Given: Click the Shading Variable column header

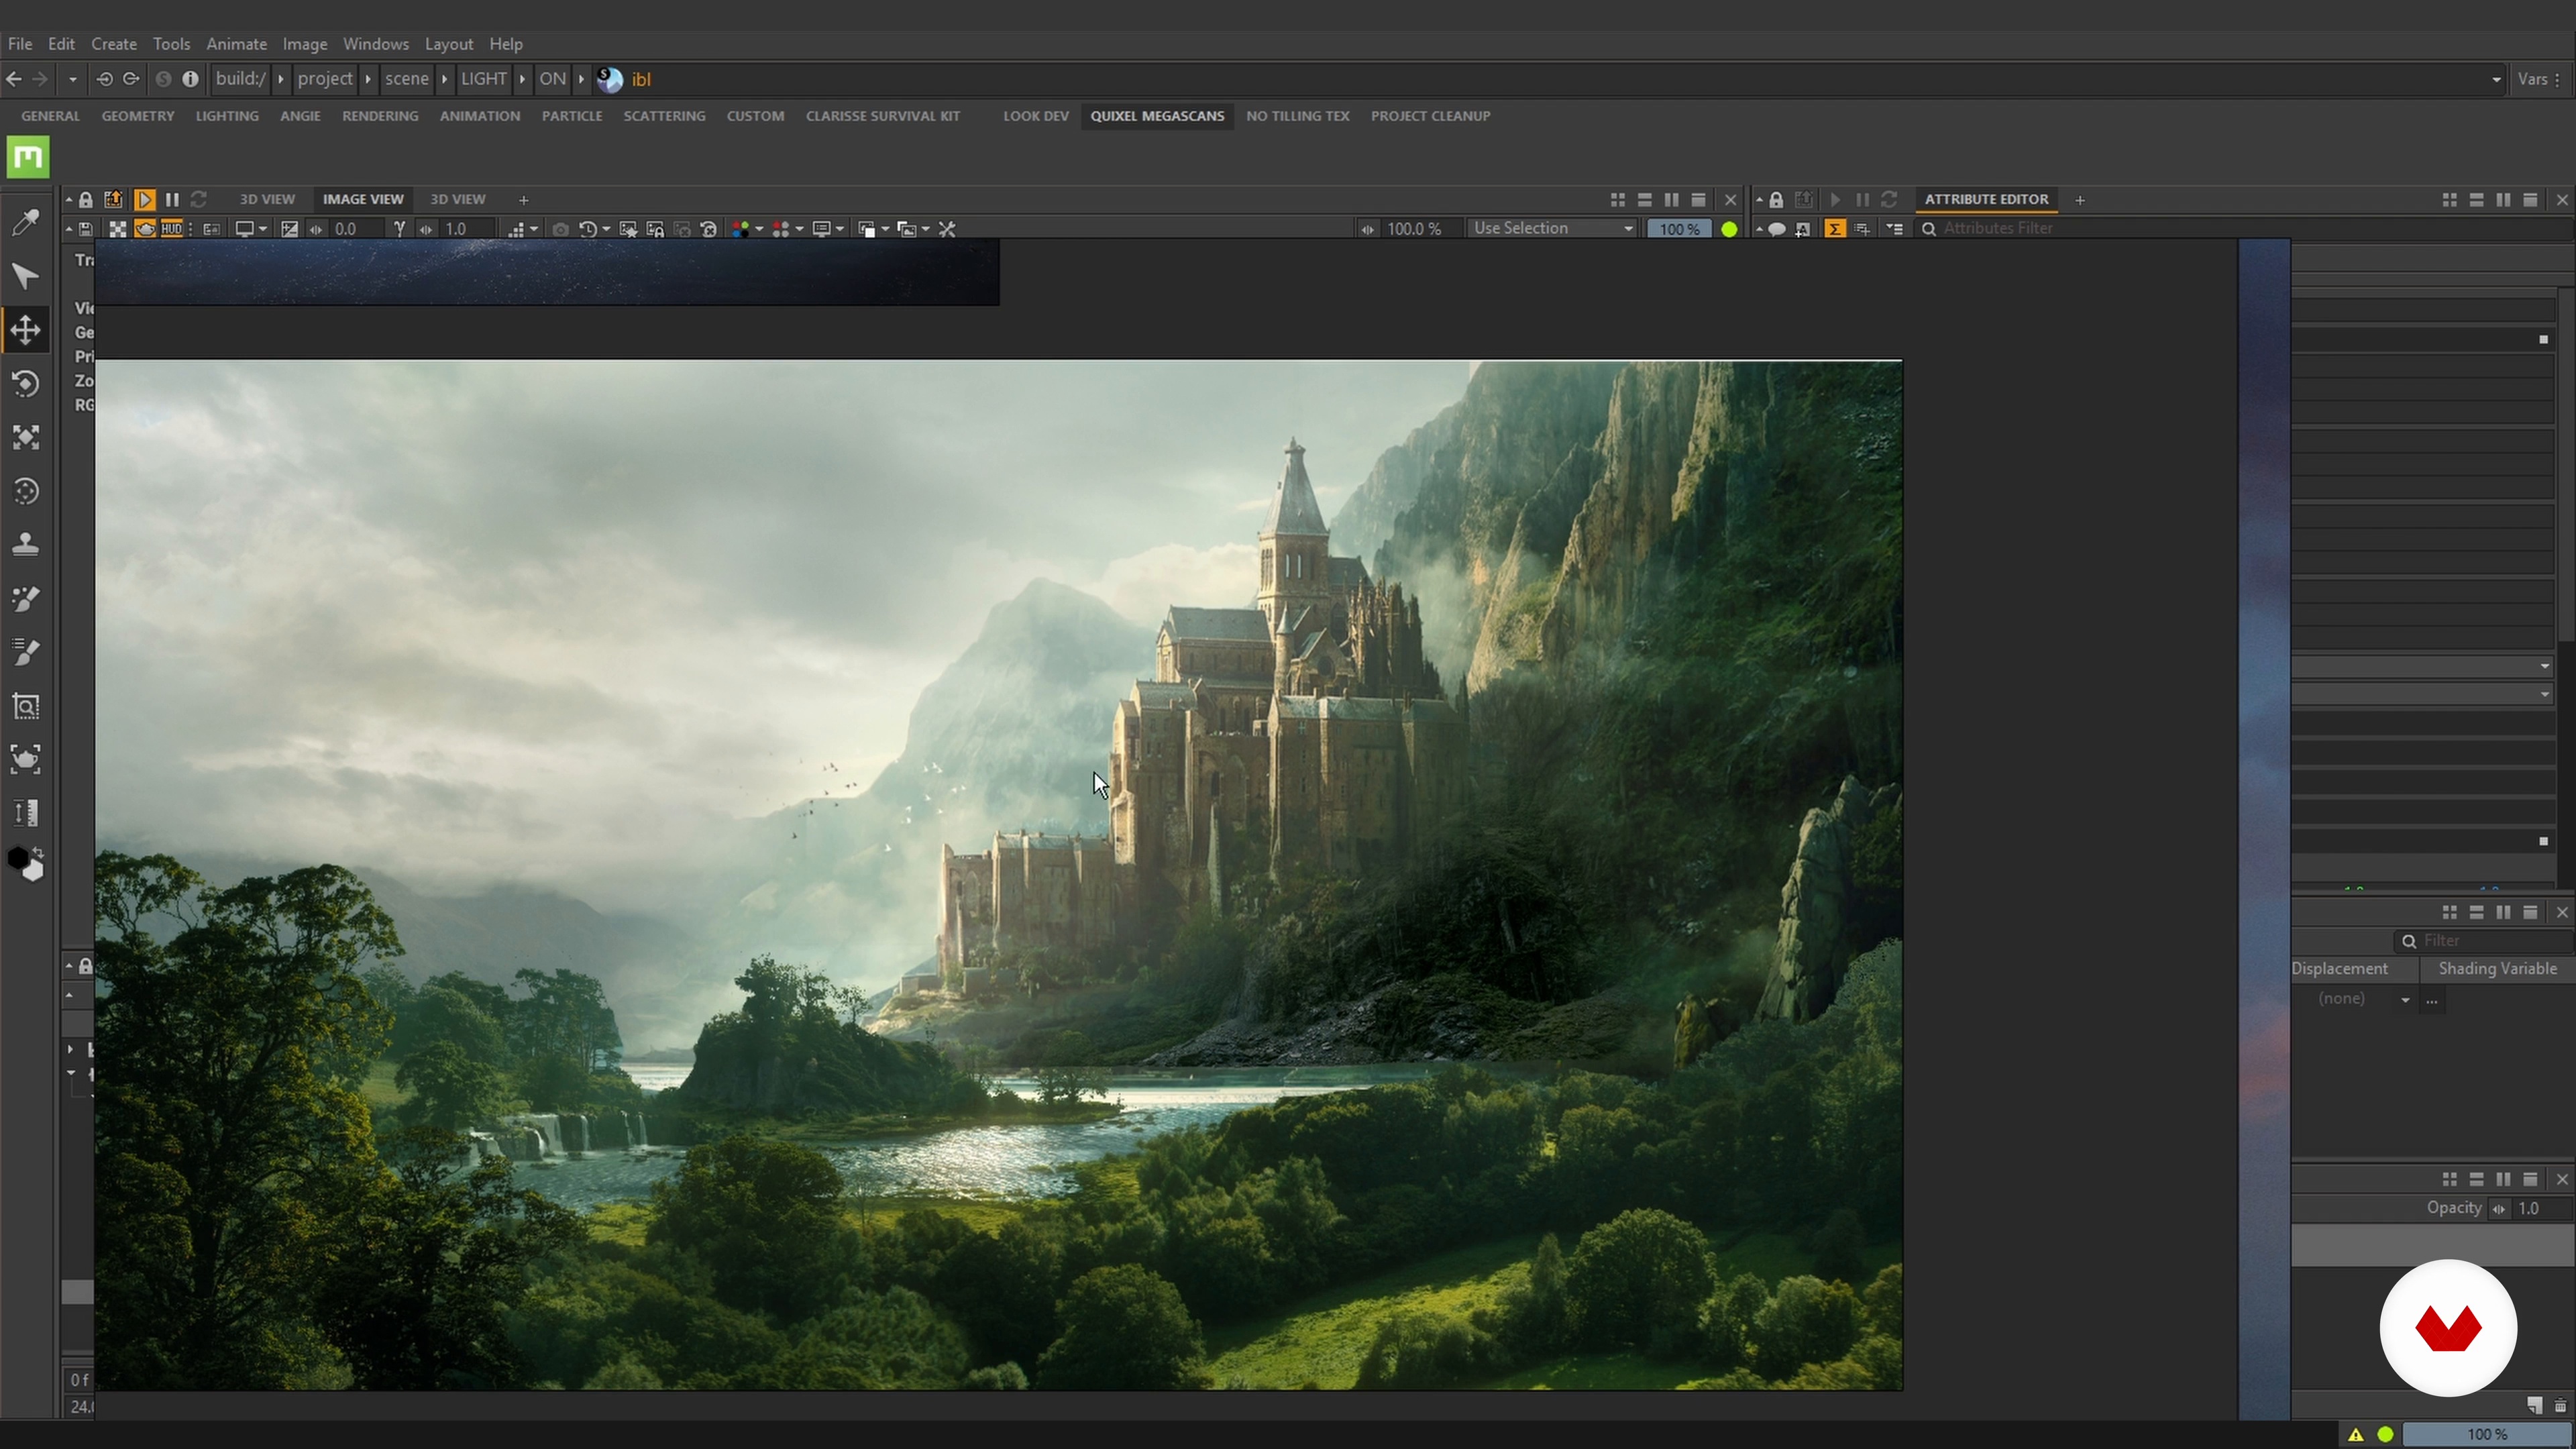Looking at the screenshot, I should 2497,969.
